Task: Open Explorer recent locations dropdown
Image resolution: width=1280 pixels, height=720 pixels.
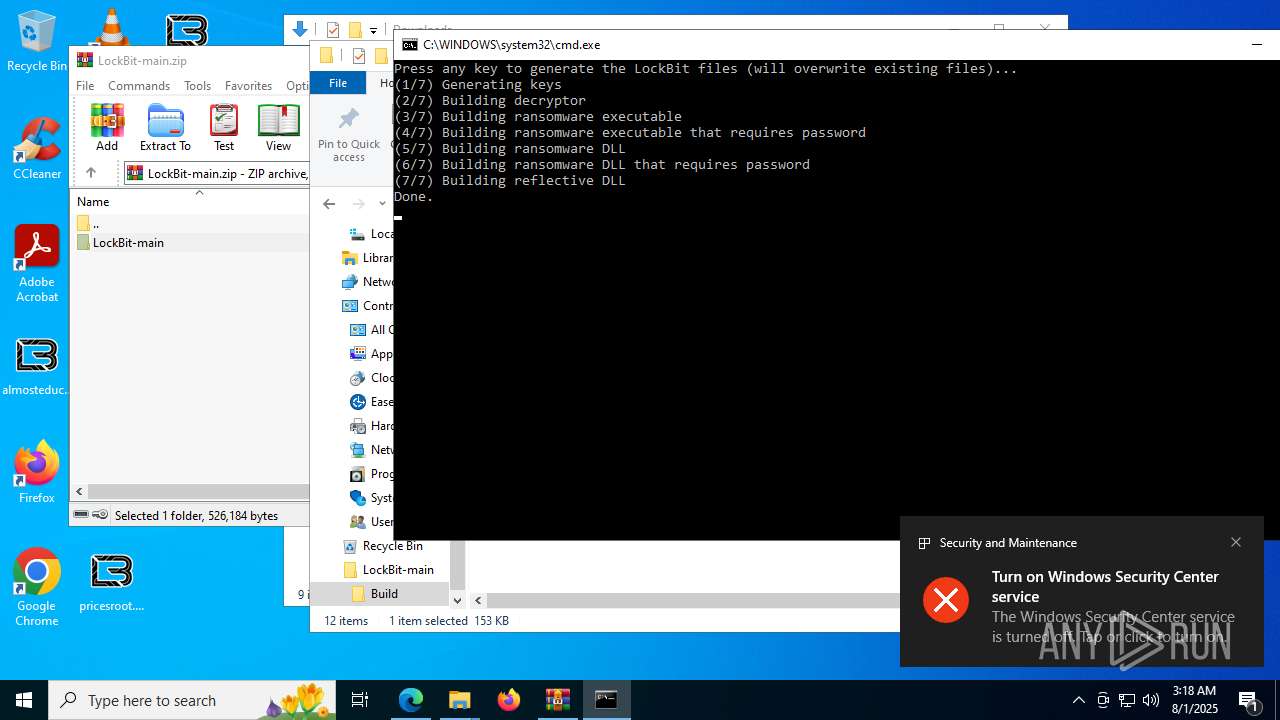Action: [x=382, y=204]
